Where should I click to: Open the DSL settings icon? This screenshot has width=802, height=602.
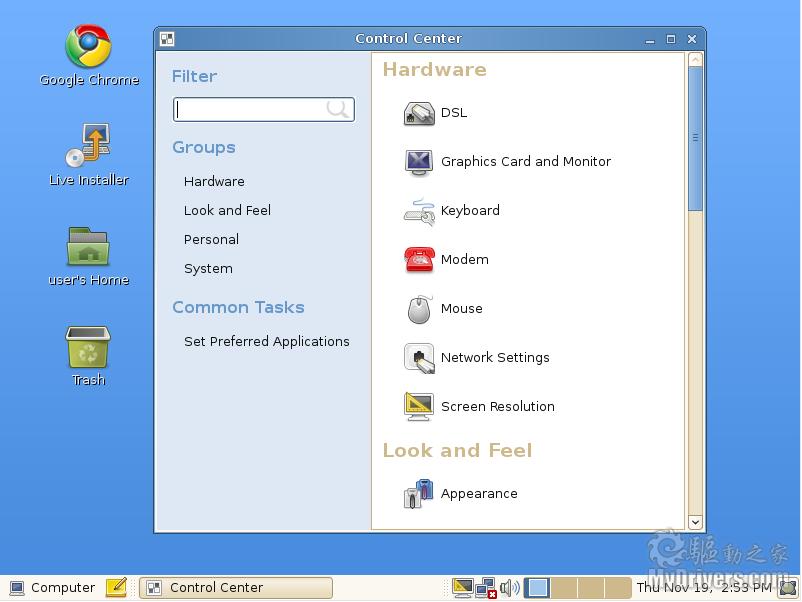(419, 113)
